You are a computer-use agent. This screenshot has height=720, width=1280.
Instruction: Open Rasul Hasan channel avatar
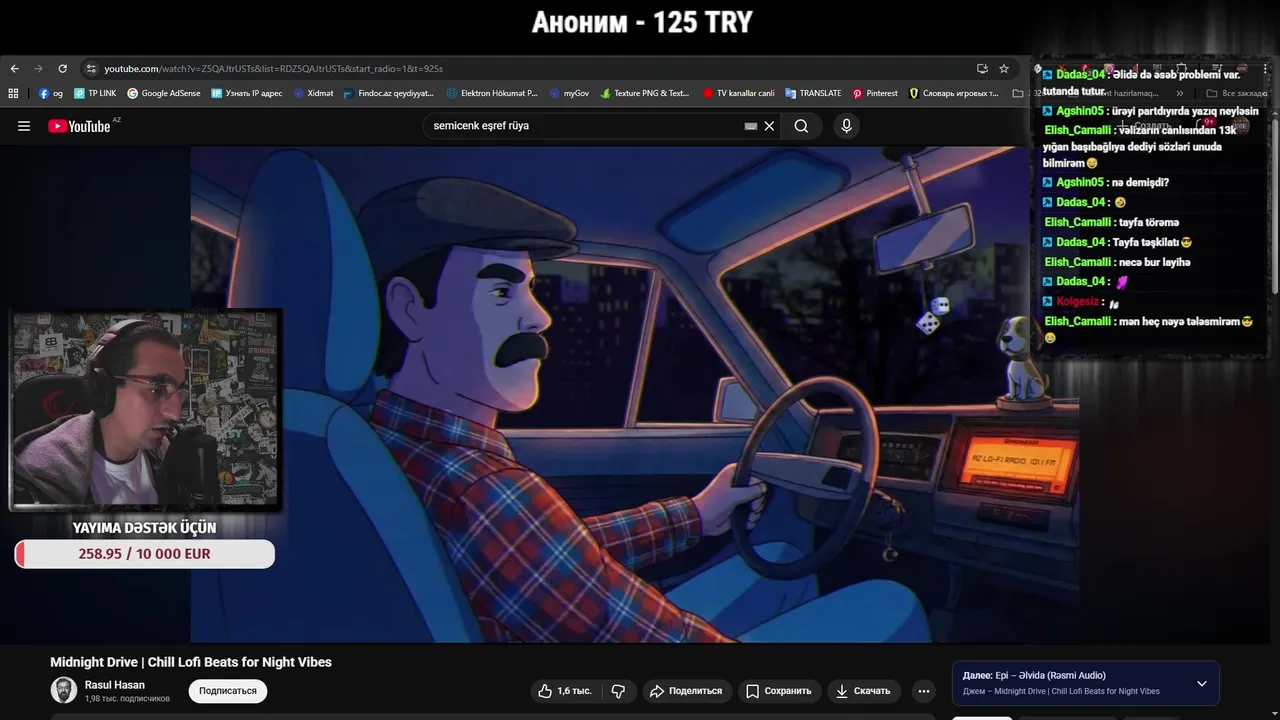64,690
